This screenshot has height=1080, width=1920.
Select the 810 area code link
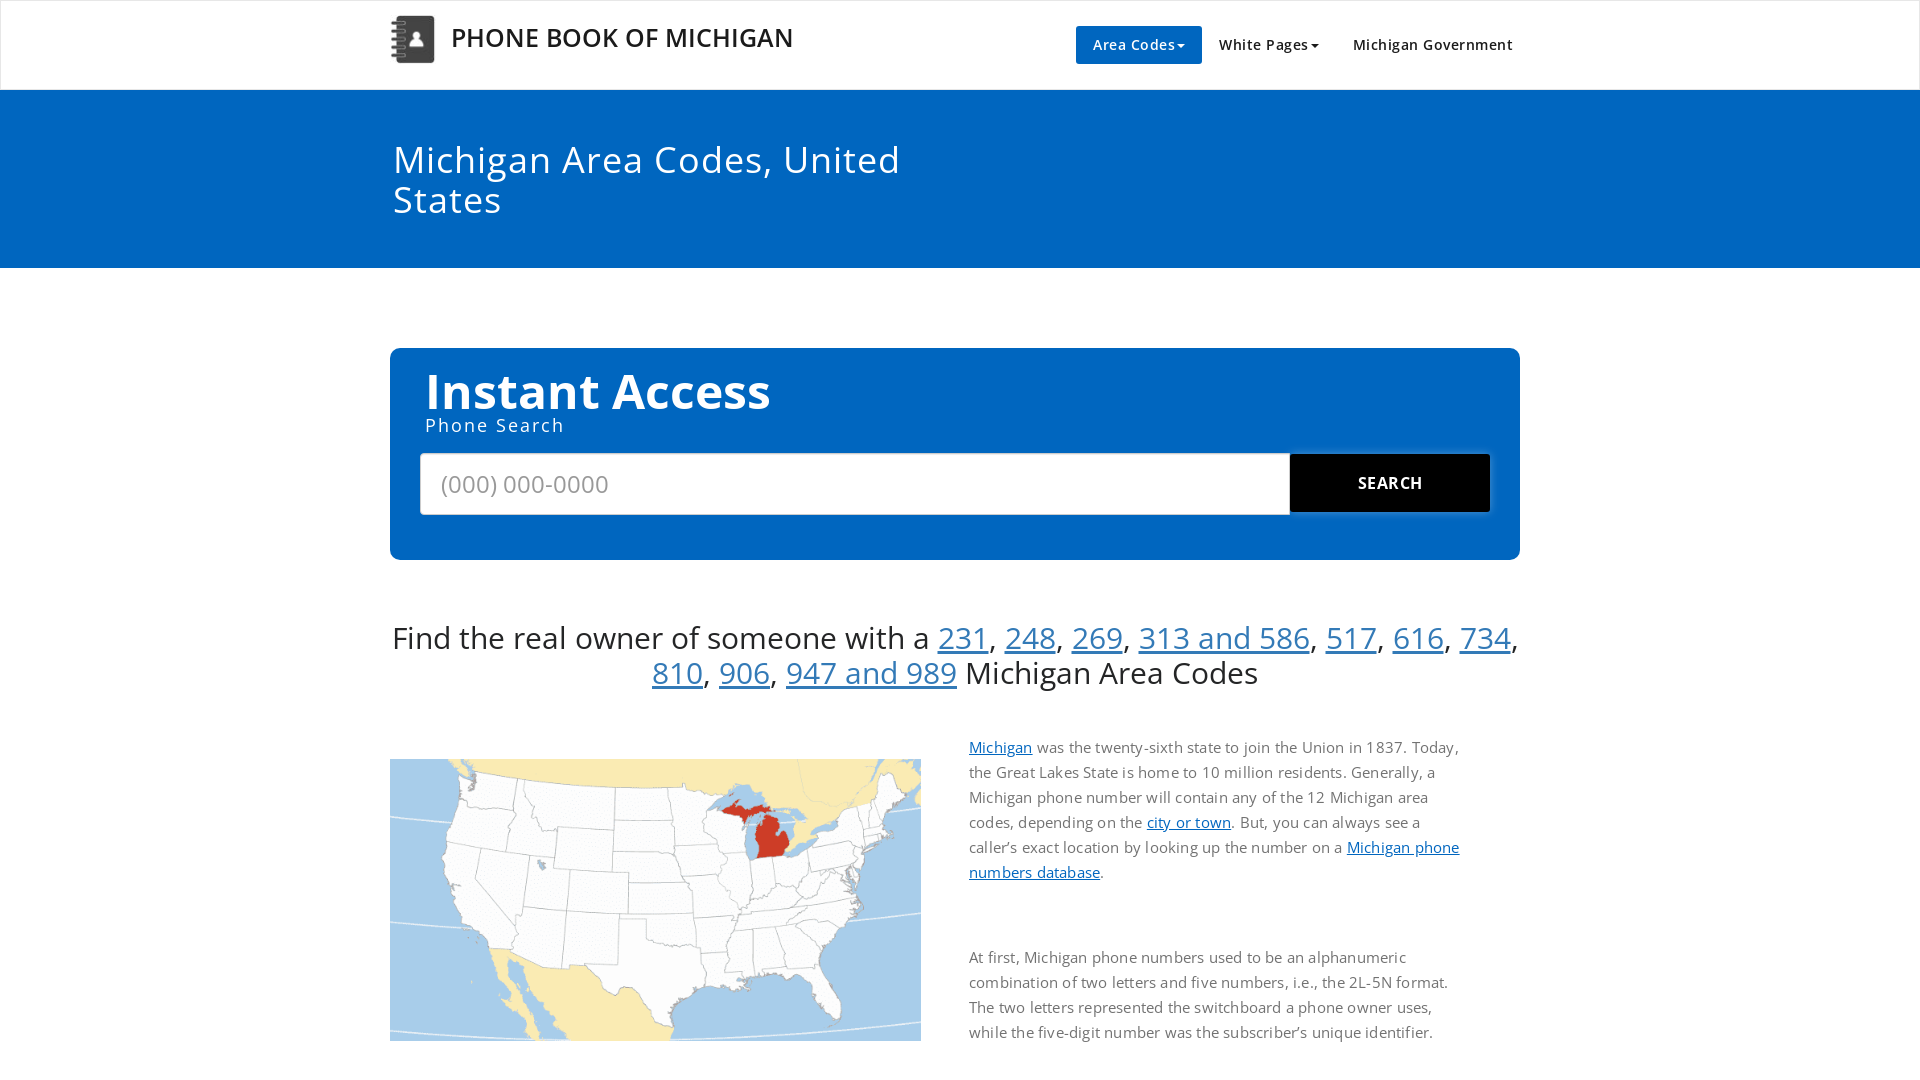(677, 673)
